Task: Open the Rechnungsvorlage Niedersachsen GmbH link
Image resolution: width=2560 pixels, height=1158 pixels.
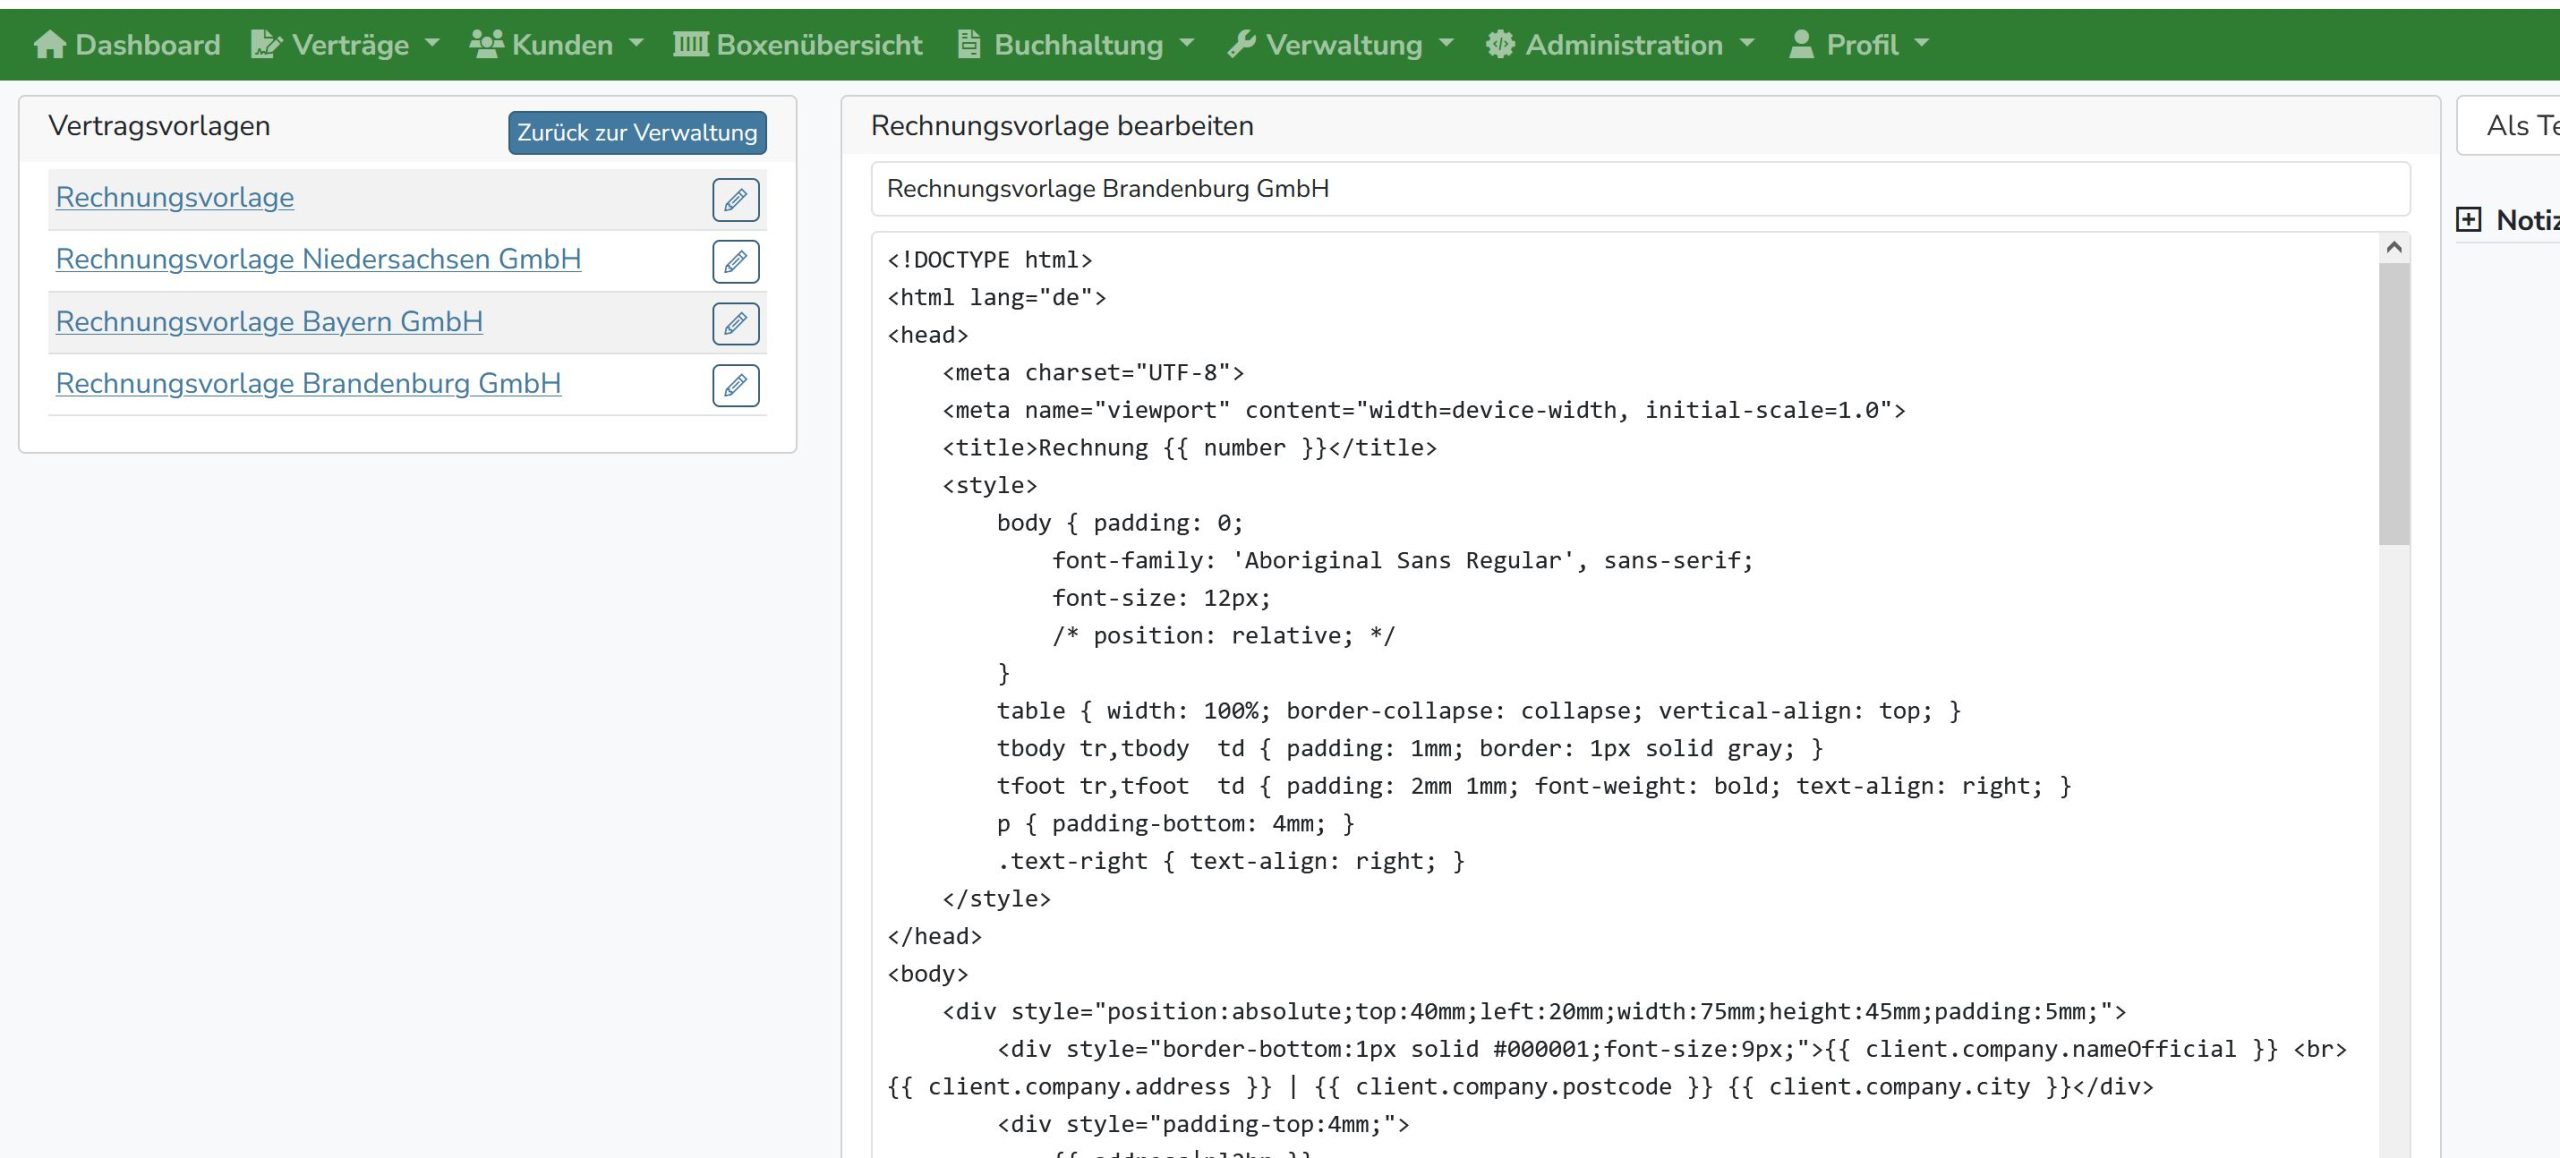Action: 318,259
